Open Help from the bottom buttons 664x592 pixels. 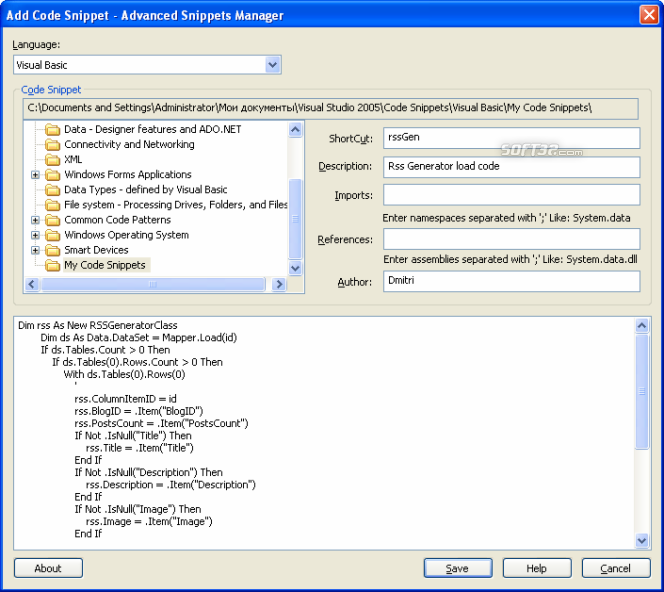tap(537, 568)
